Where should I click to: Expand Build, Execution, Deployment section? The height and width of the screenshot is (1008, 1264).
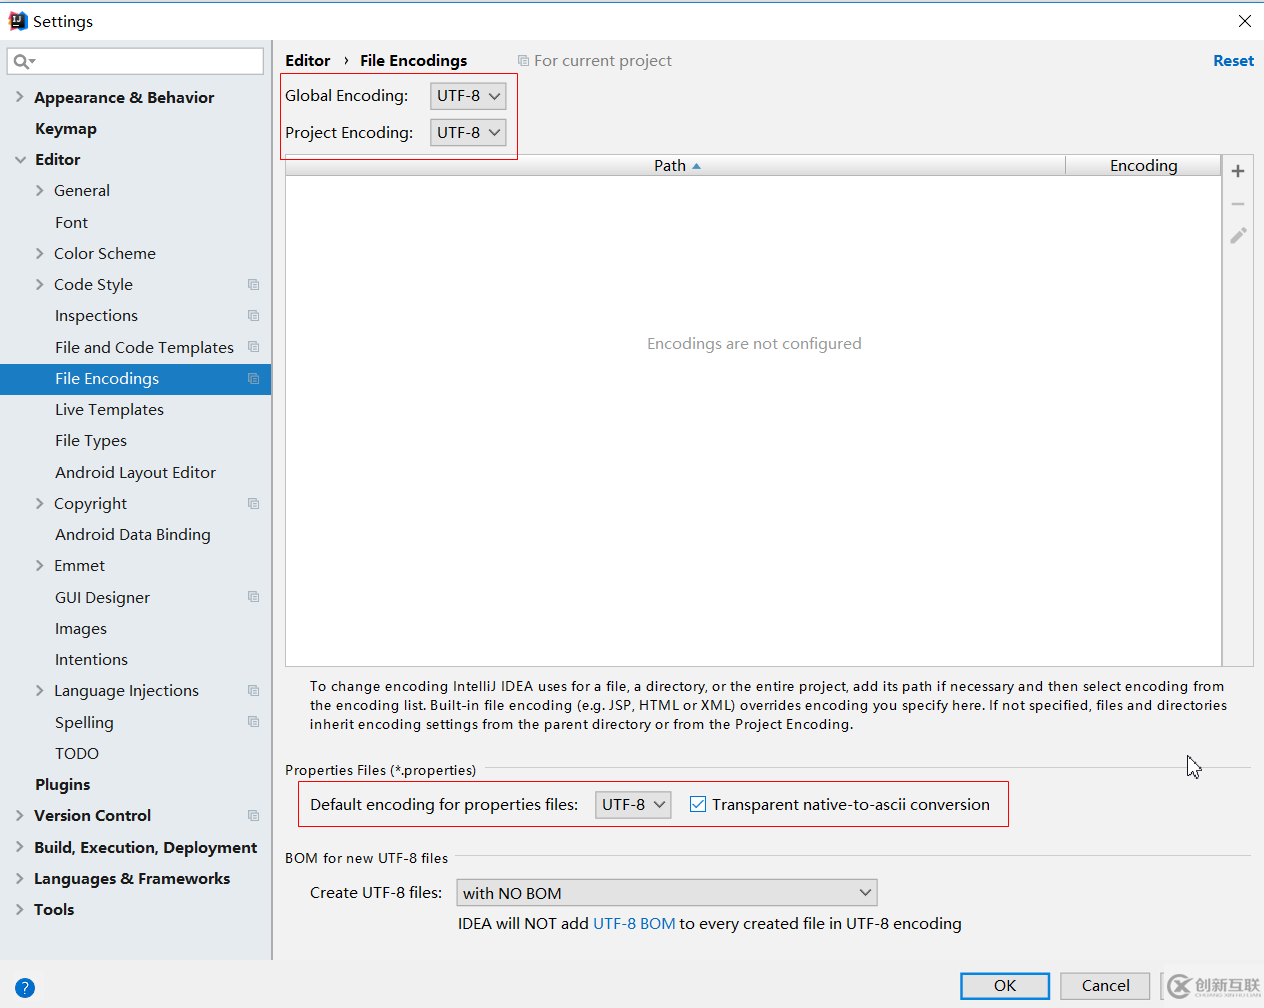(x=20, y=847)
